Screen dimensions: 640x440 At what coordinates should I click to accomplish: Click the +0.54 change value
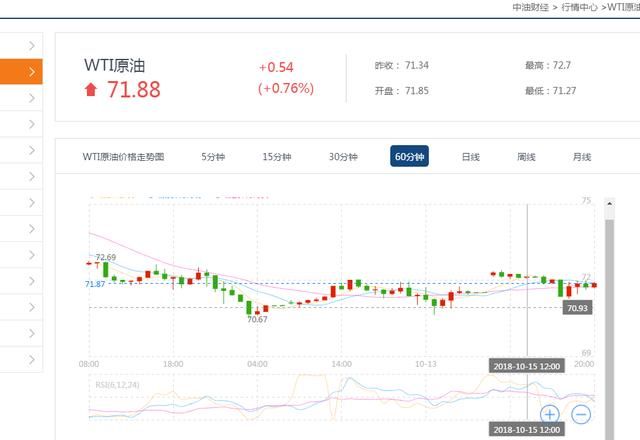276,67
